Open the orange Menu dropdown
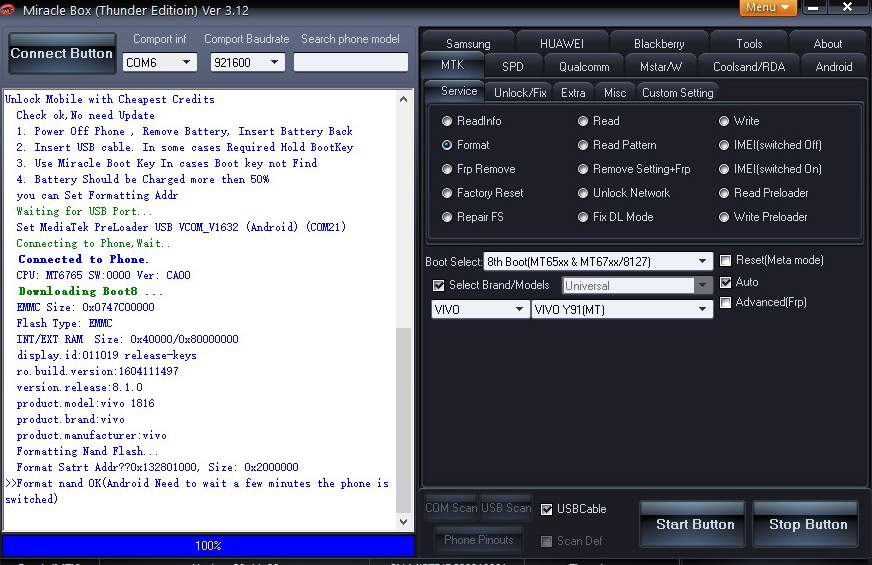This screenshot has width=872, height=565. coord(767,7)
